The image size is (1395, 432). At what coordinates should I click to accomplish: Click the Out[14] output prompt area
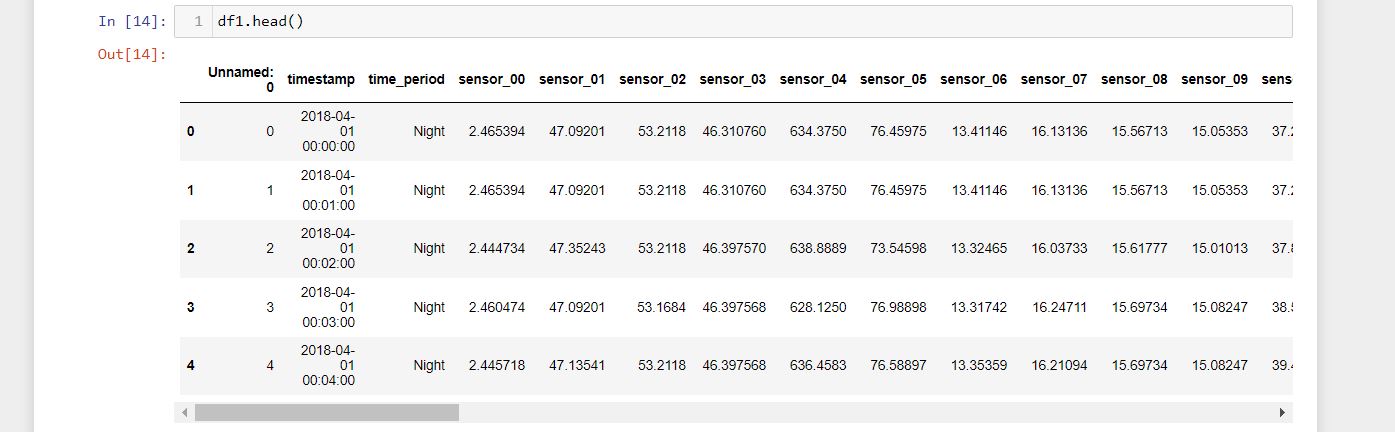click(131, 54)
